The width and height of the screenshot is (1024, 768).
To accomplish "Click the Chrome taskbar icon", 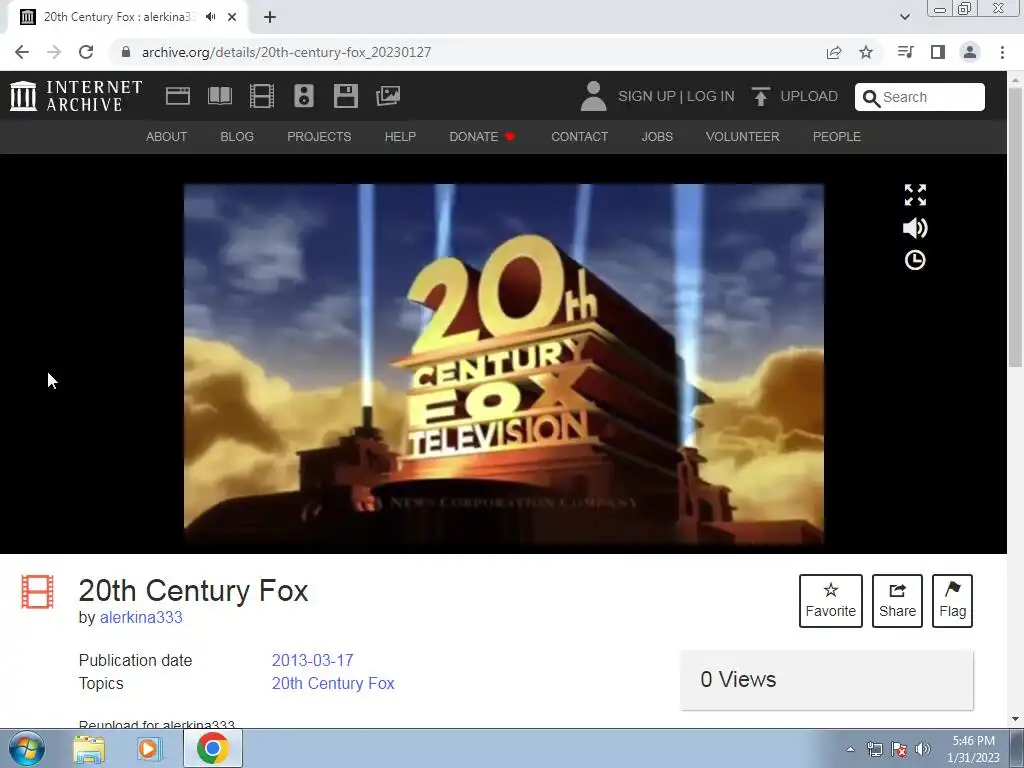I will pyautogui.click(x=213, y=748).
